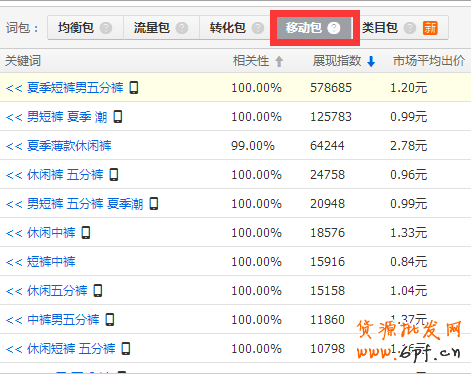The height and width of the screenshot is (374, 471).
Task: Select the 类目包 tab
Action: click(x=404, y=28)
